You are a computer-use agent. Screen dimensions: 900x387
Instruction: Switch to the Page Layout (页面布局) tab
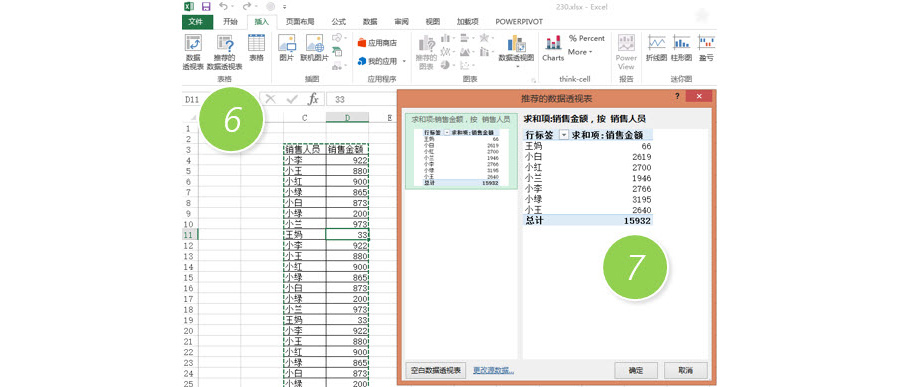tap(300, 22)
